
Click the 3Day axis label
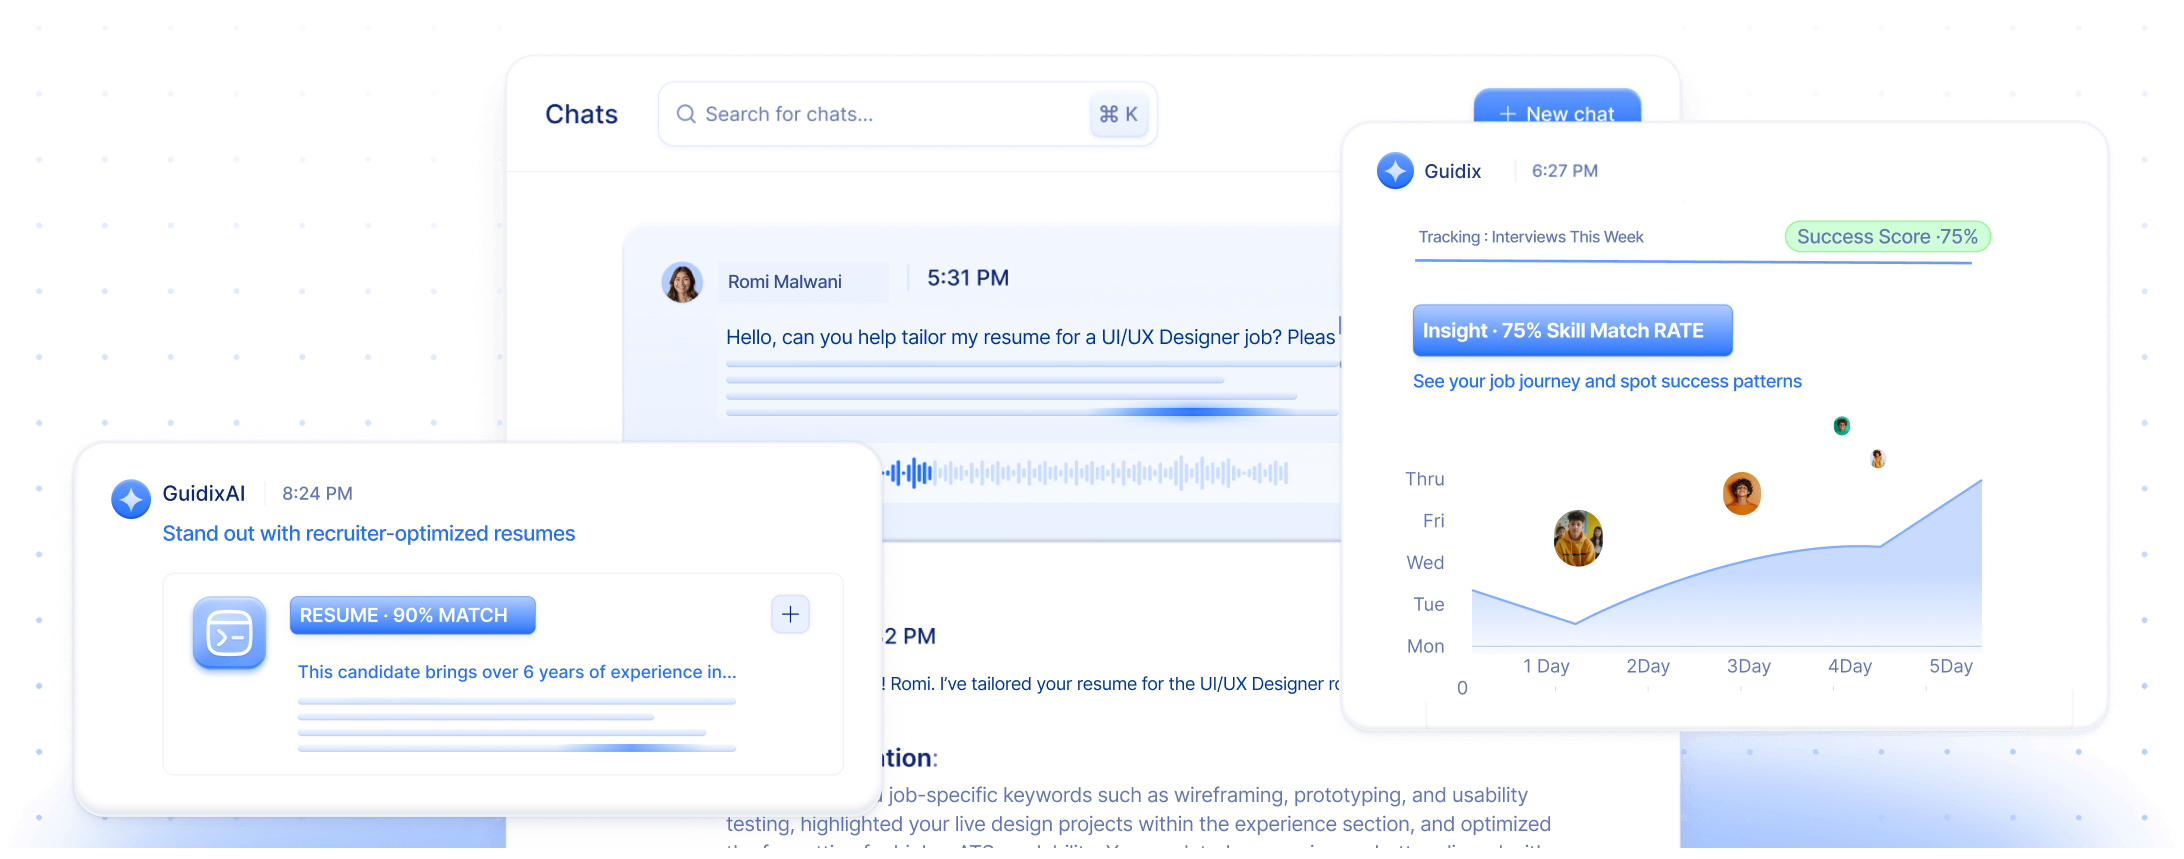pos(1749,666)
